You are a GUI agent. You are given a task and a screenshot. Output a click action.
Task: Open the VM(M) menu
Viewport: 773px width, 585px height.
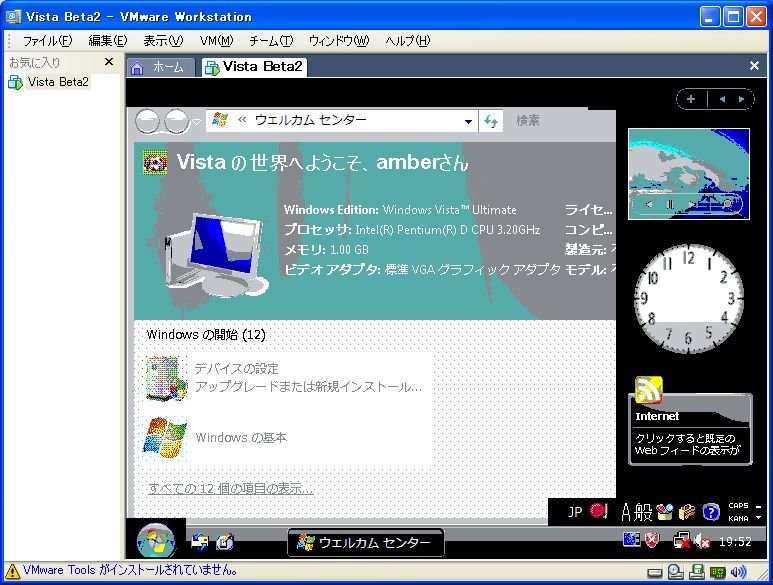[216, 41]
